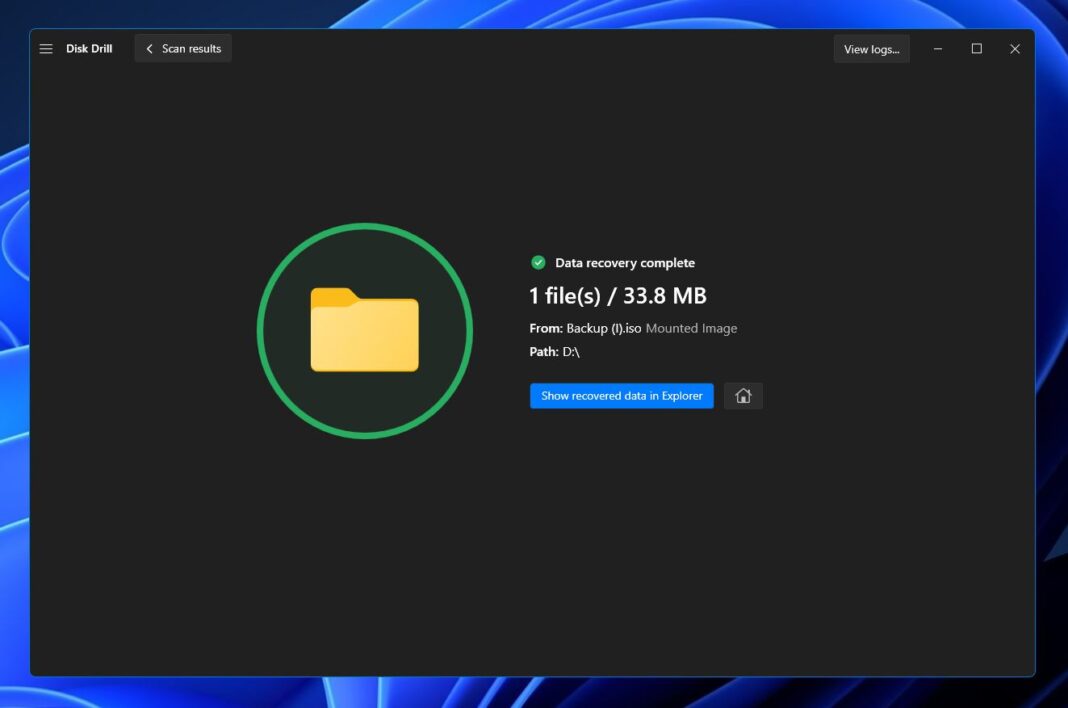
Task: Click the Disk Drill app title
Action: click(x=88, y=48)
